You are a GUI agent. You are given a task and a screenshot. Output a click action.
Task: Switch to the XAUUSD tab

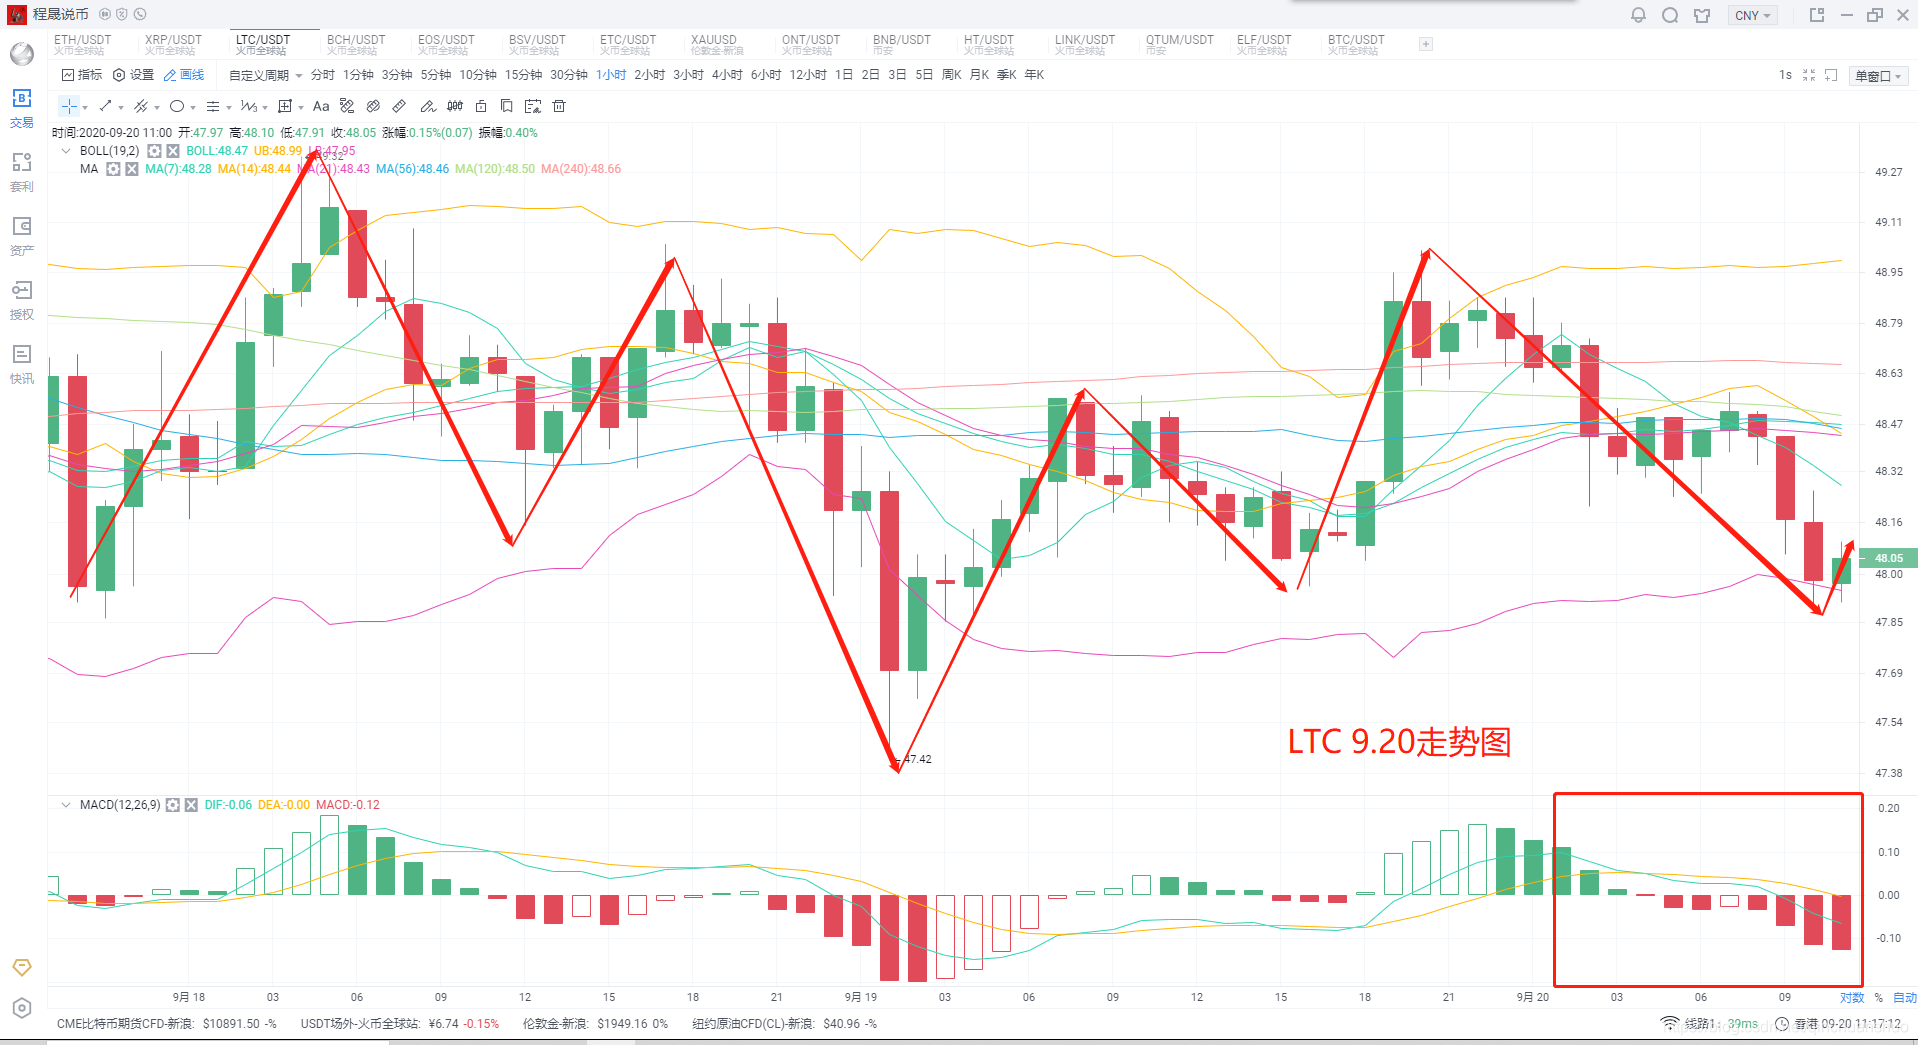[x=716, y=44]
